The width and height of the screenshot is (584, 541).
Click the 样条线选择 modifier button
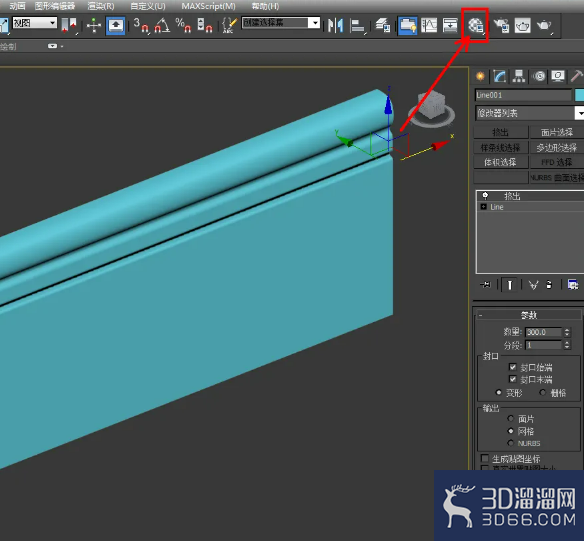tap(500, 147)
